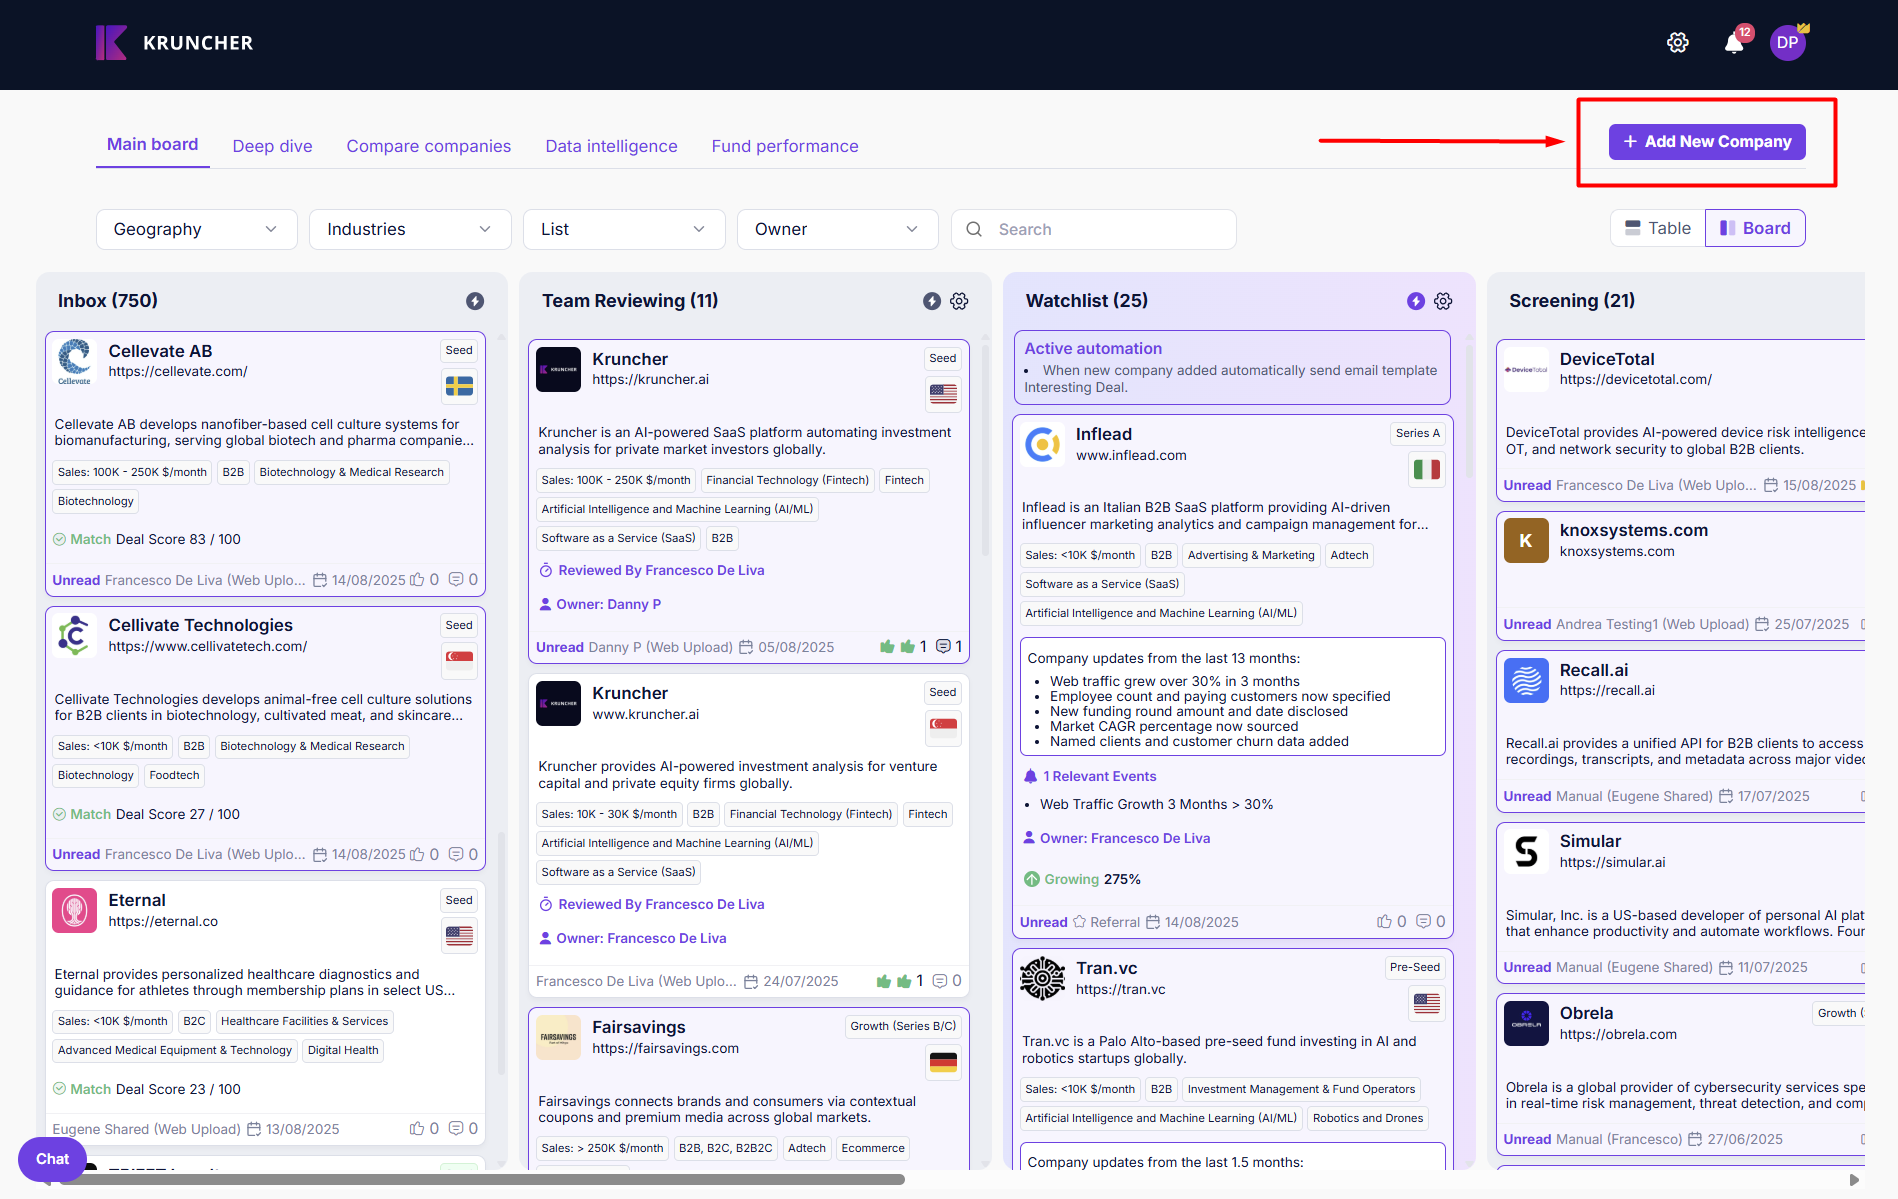This screenshot has height=1199, width=1898.
Task: Open comments on Cellivate Technologies card
Action: point(456,854)
